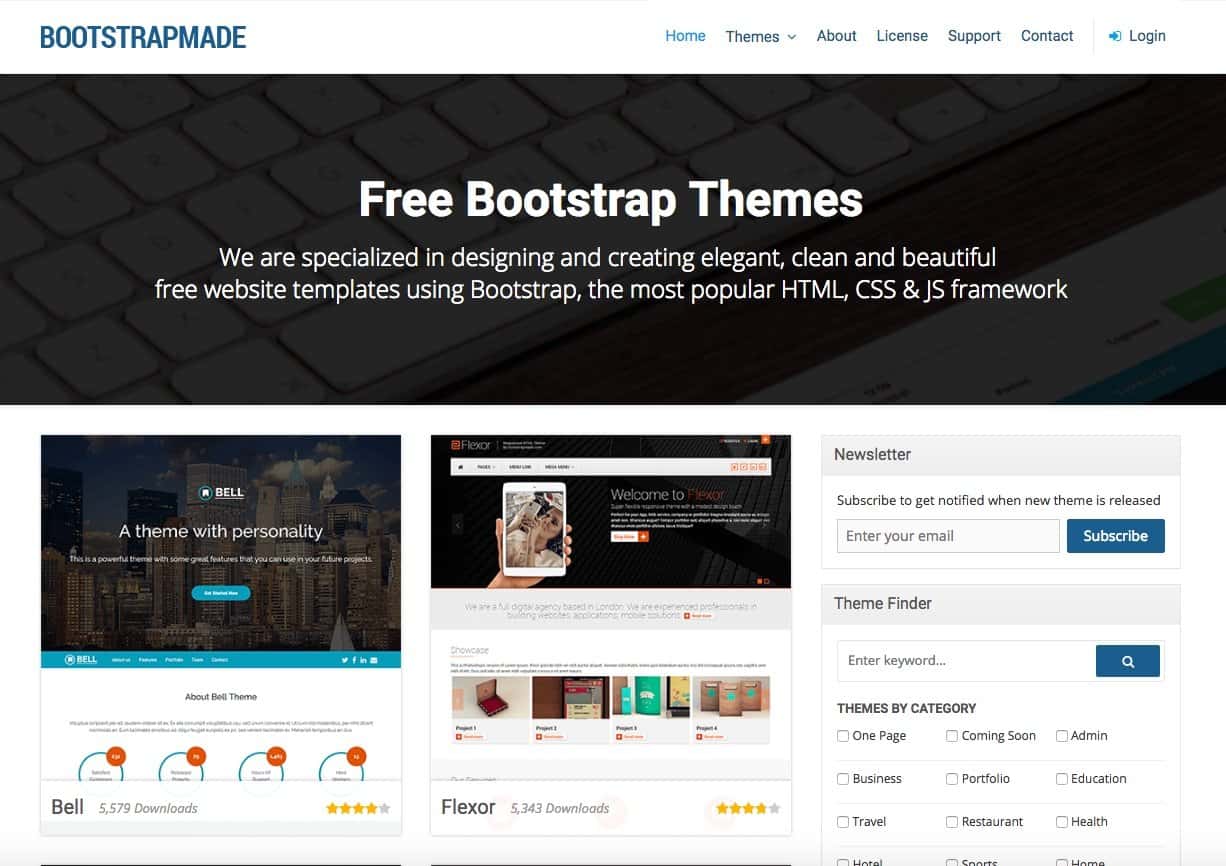Click the 'Free Bootstrap Themes' hero heading
This screenshot has height=866, width=1226.
click(611, 198)
